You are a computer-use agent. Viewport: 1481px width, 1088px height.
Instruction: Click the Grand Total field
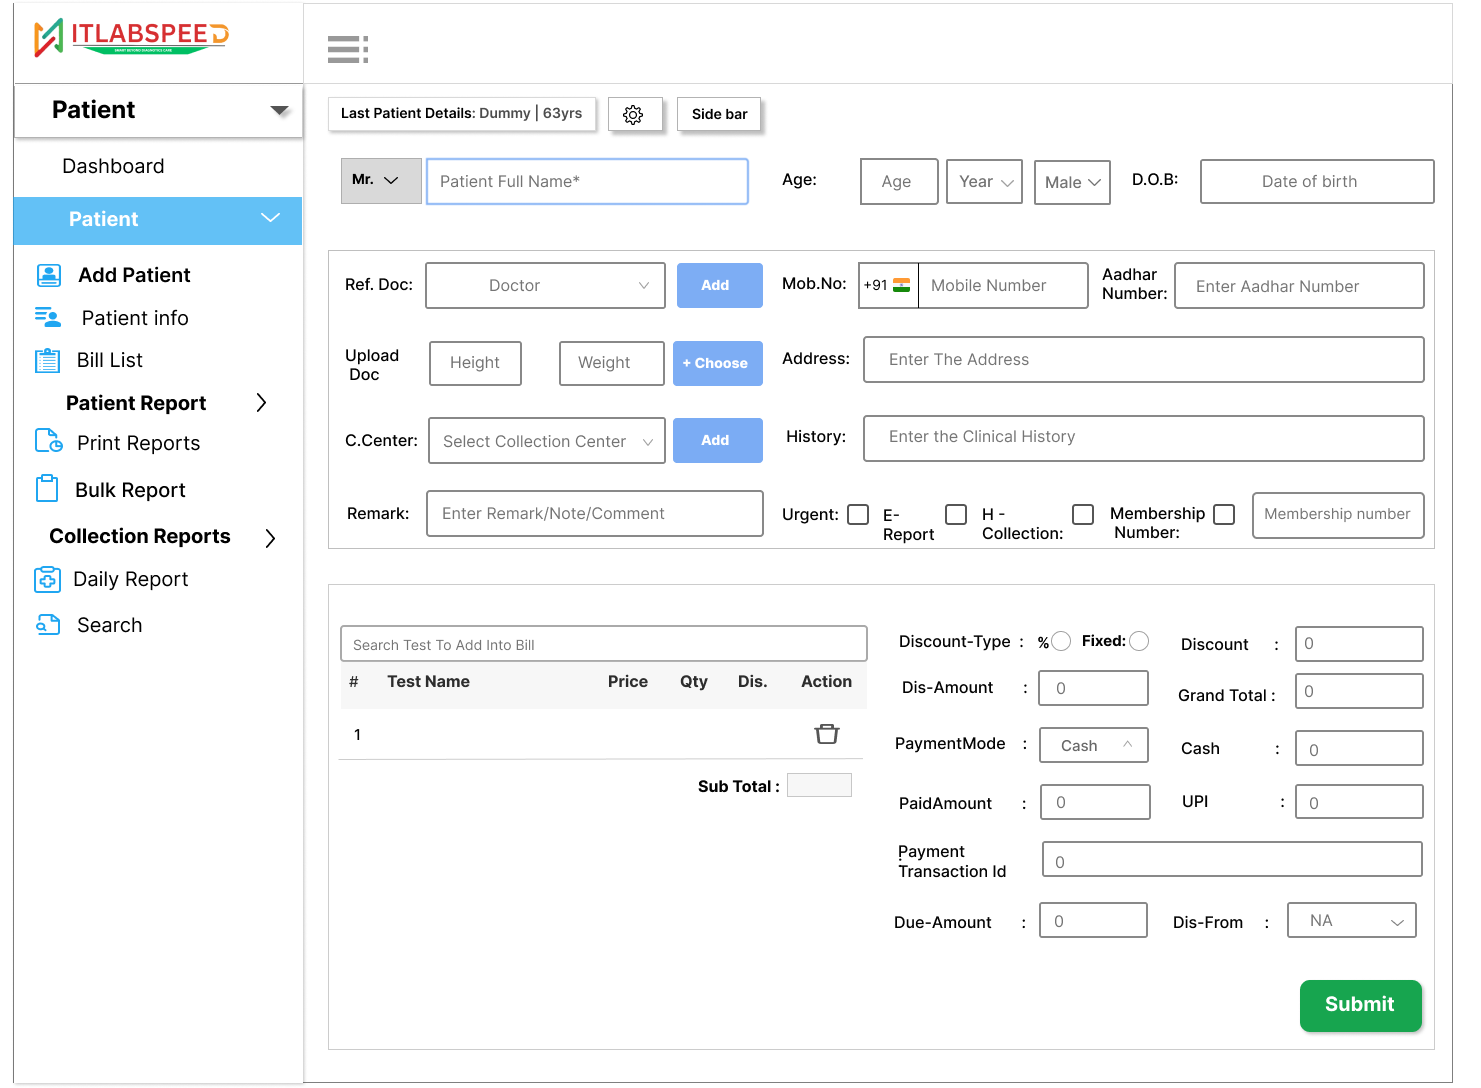[x=1359, y=691]
